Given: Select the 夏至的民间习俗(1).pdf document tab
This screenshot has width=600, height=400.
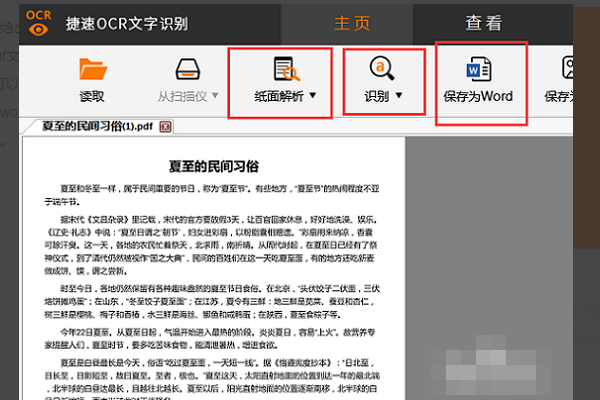Looking at the screenshot, I should point(97,126).
